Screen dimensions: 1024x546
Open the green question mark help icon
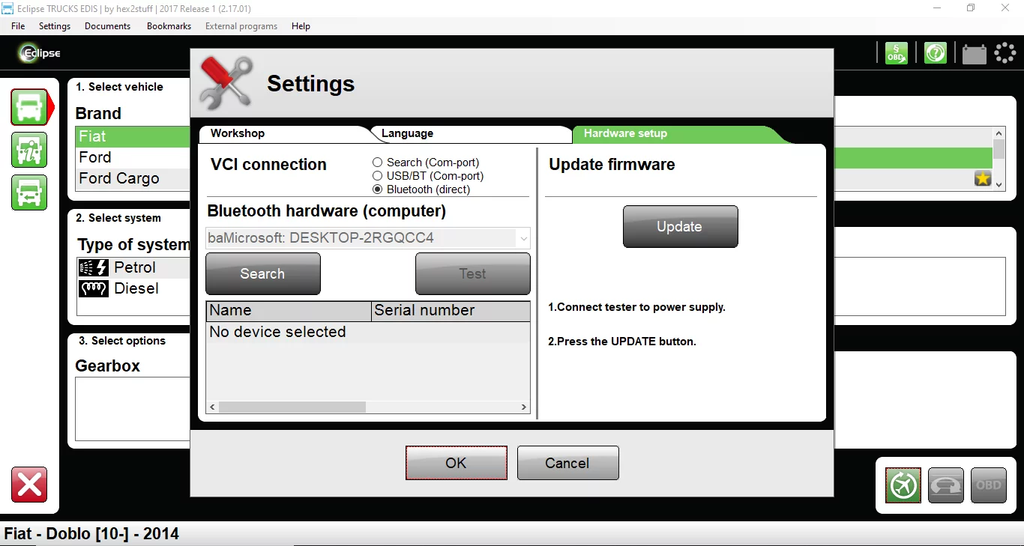pos(935,53)
